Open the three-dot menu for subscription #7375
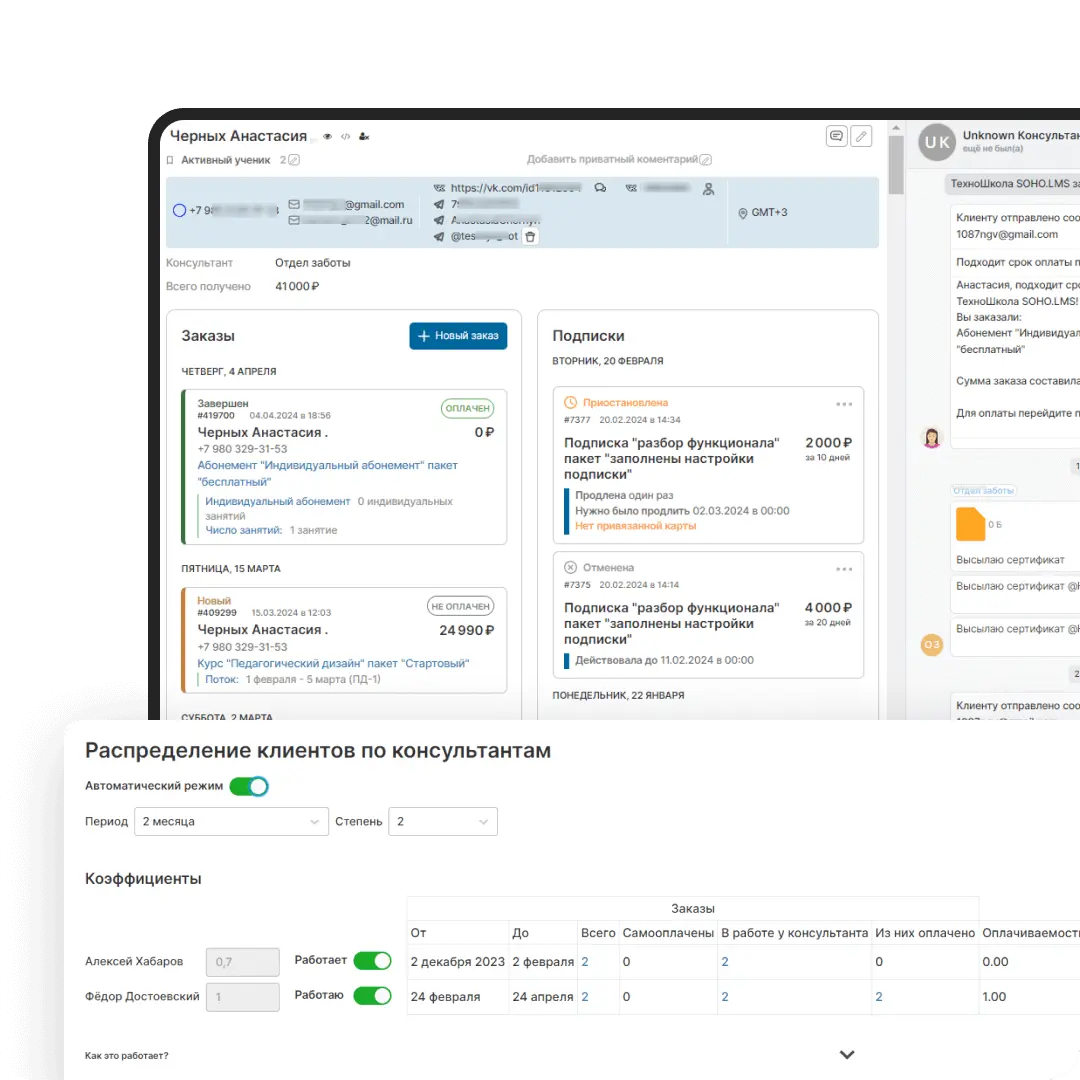Image resolution: width=1080 pixels, height=1080 pixels. pos(844,568)
